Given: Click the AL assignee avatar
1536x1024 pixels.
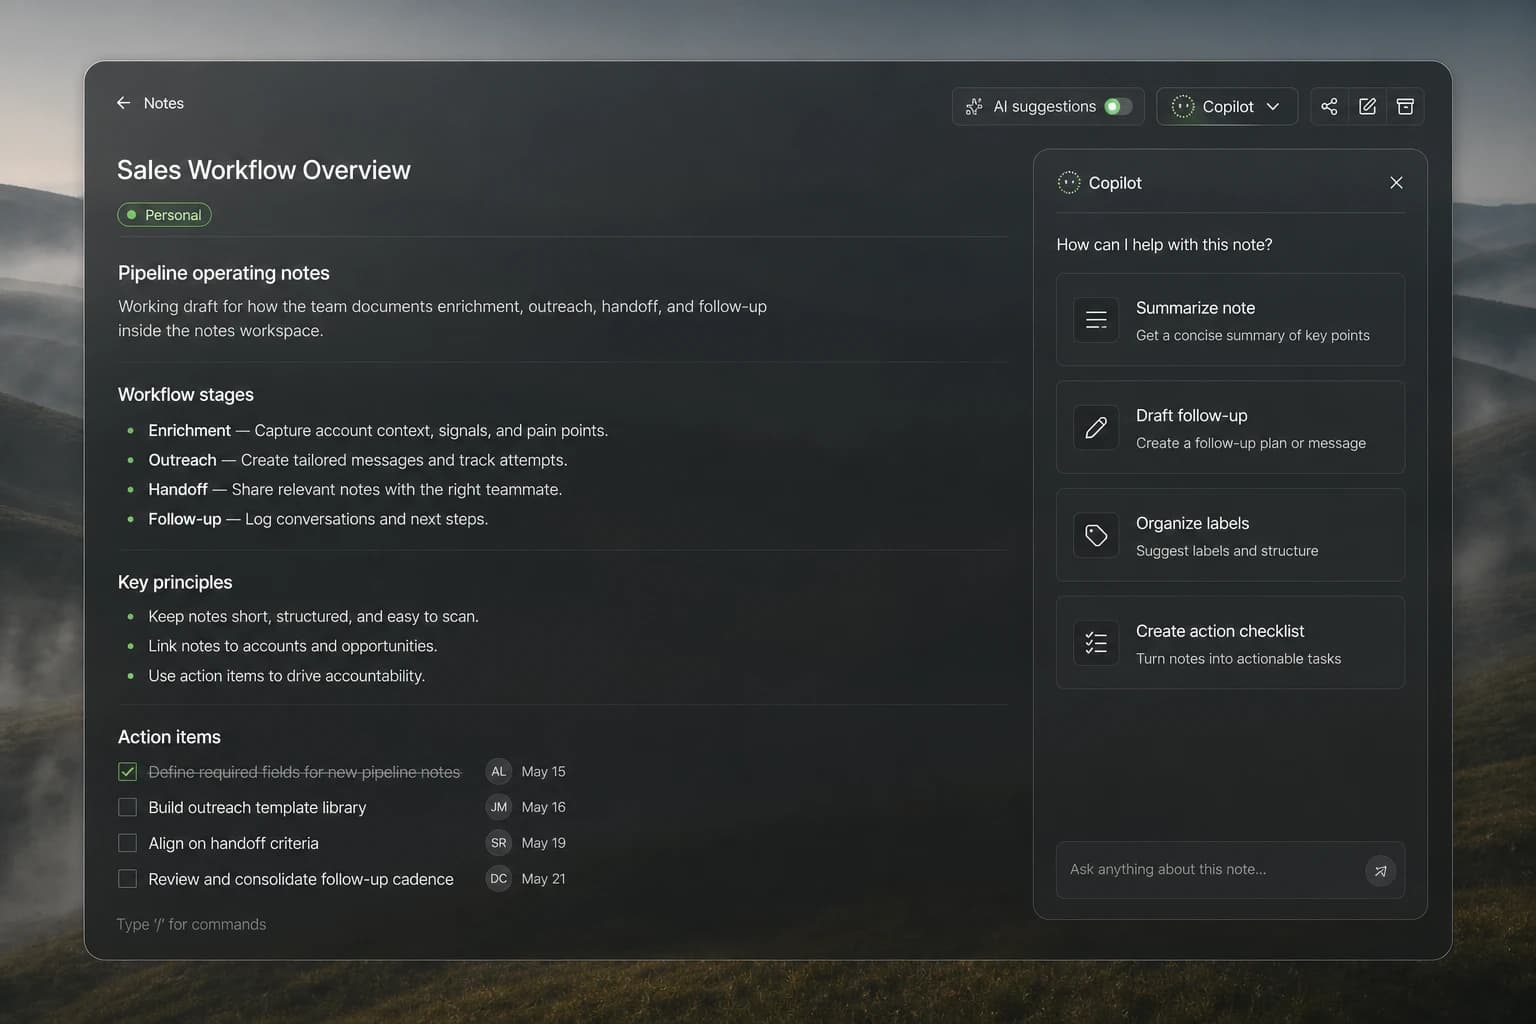Looking at the screenshot, I should click(x=498, y=771).
